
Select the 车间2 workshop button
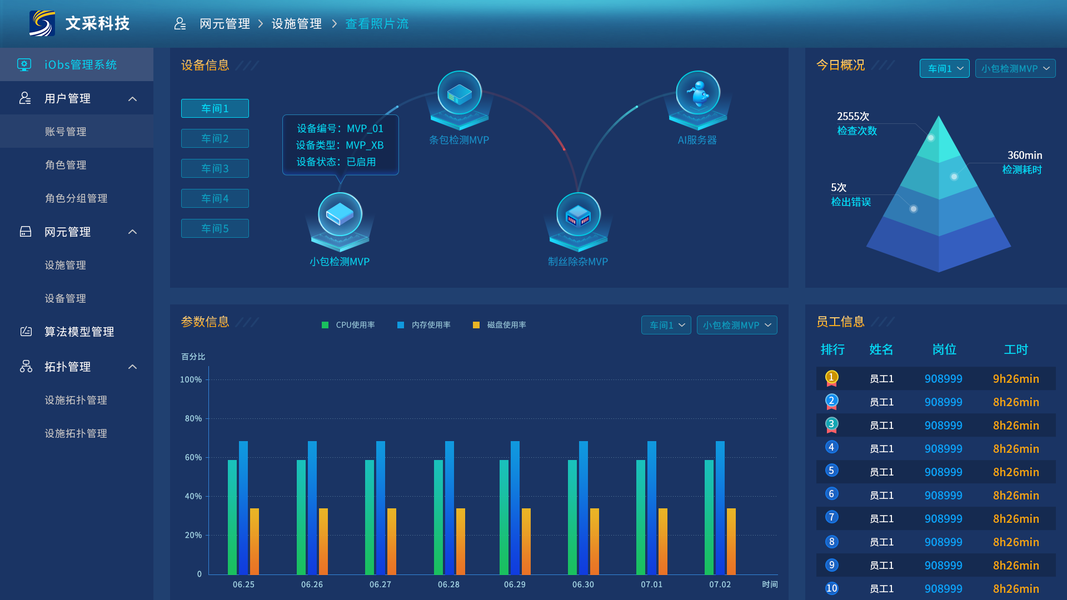[215, 138]
